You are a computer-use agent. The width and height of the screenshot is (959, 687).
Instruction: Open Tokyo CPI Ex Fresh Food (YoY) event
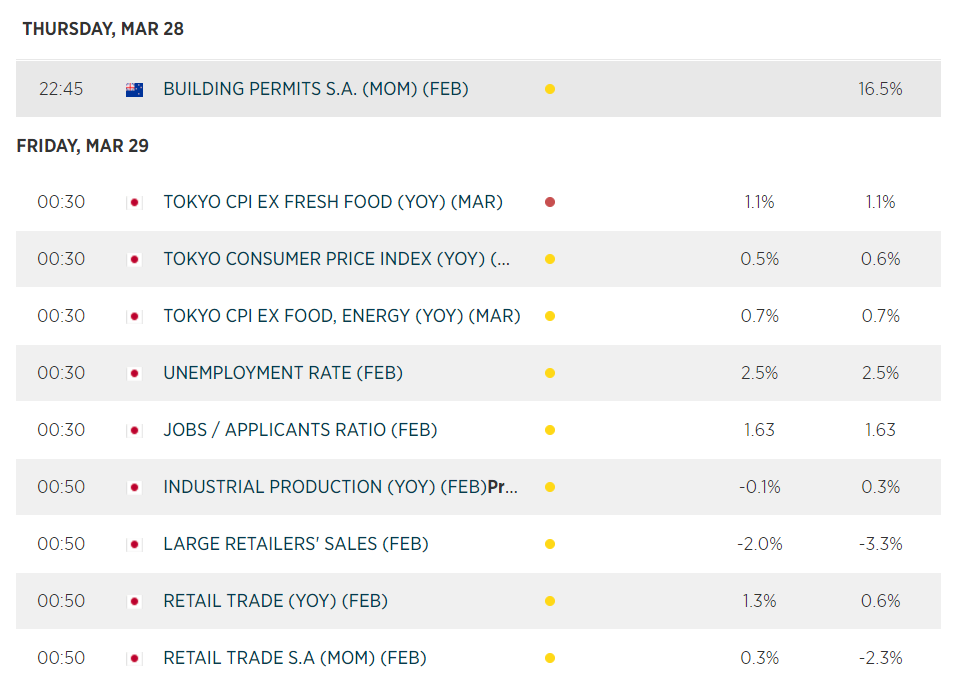tap(333, 202)
